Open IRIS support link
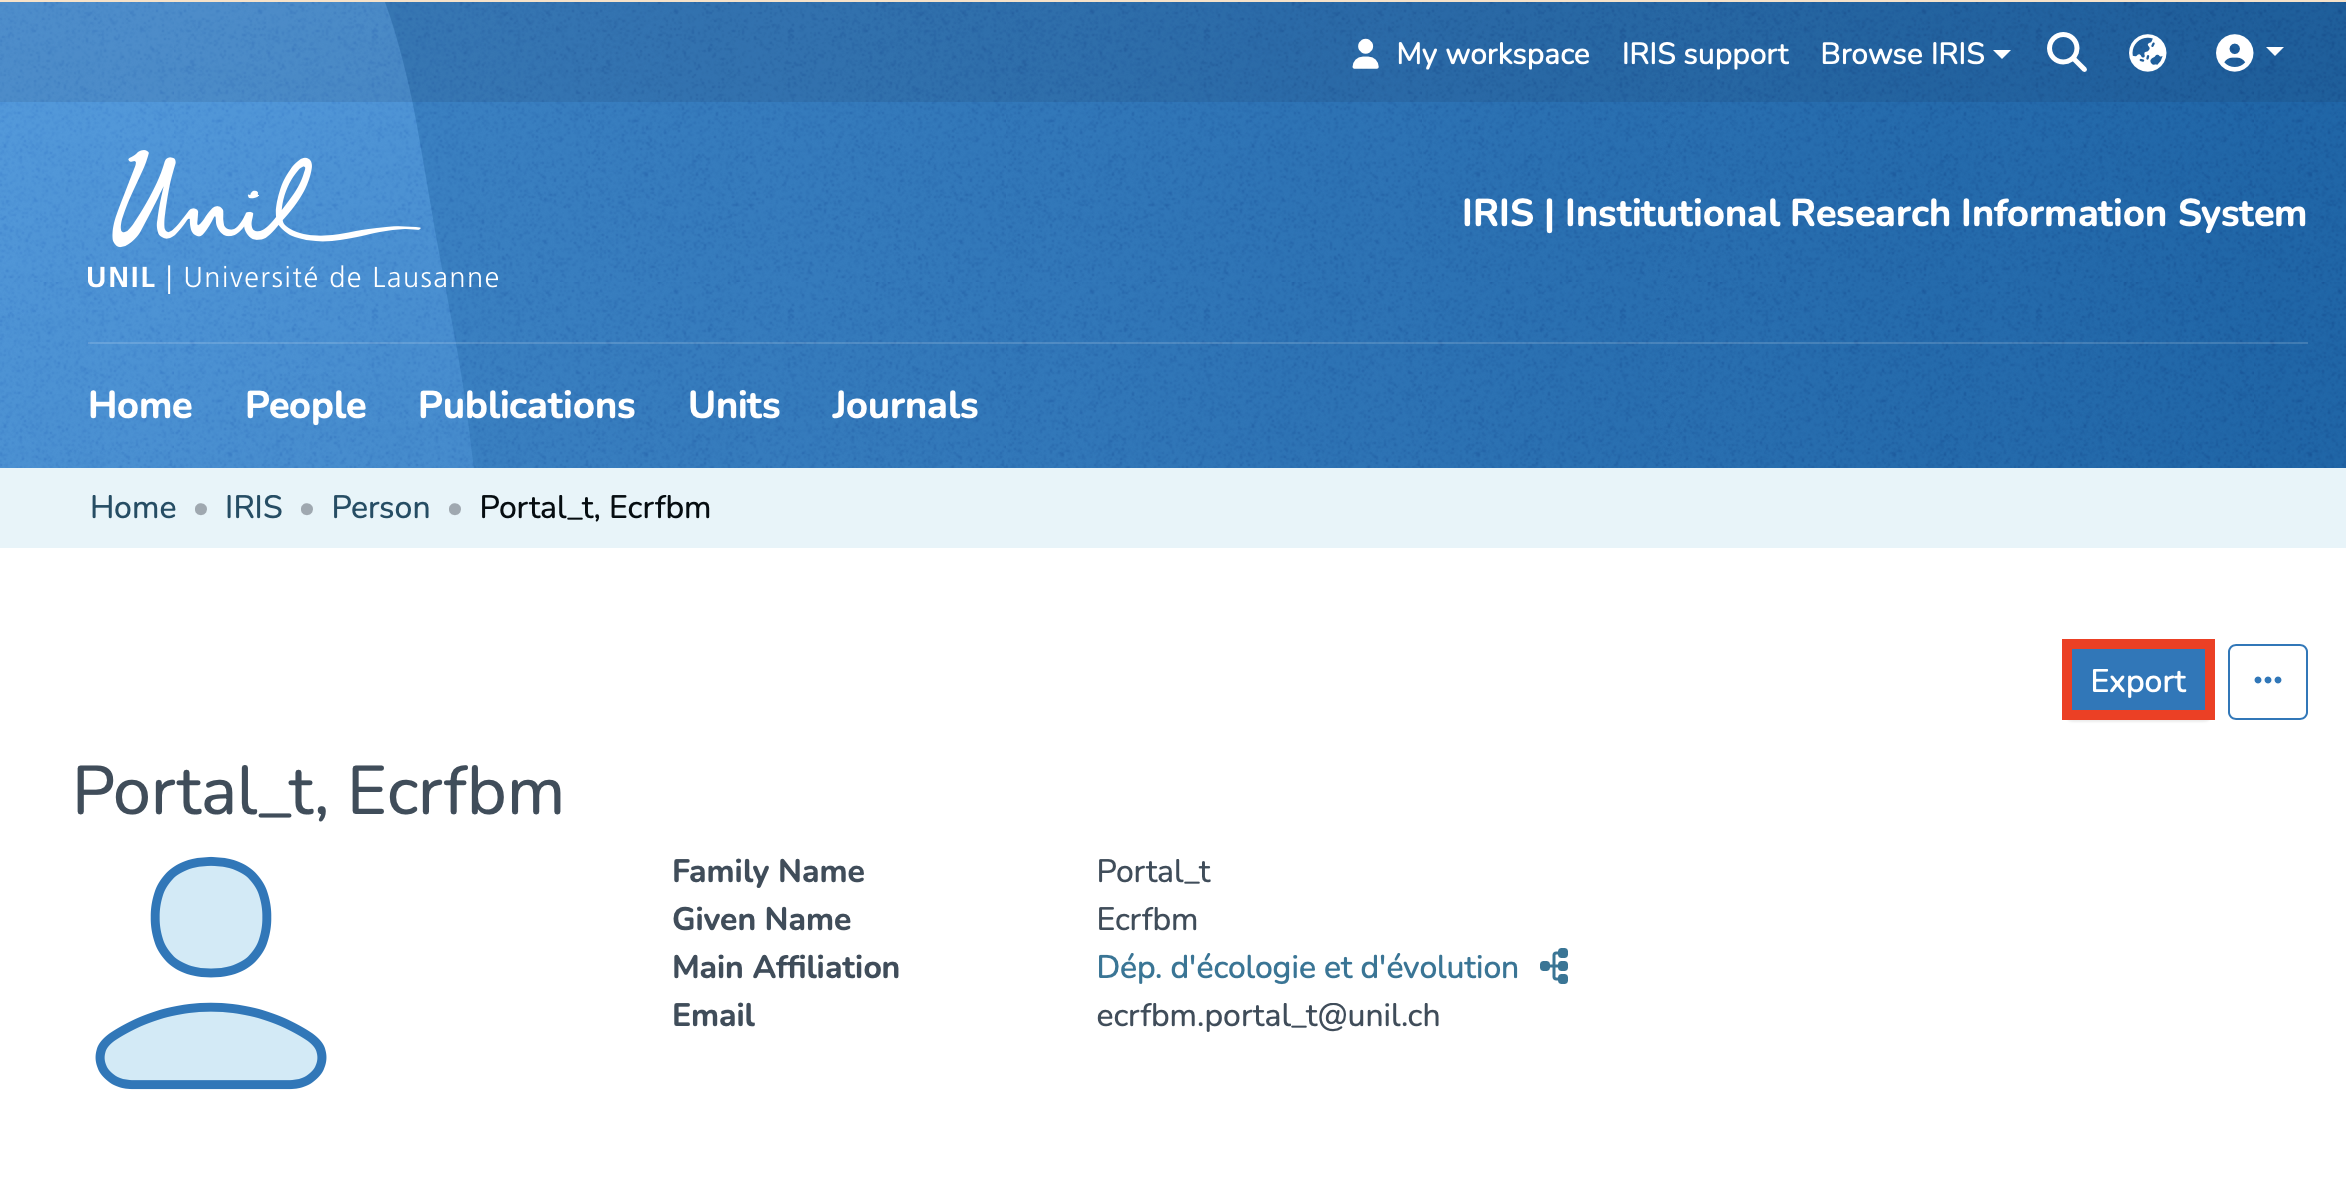Image resolution: width=2346 pixels, height=1180 pixels. point(1704,54)
